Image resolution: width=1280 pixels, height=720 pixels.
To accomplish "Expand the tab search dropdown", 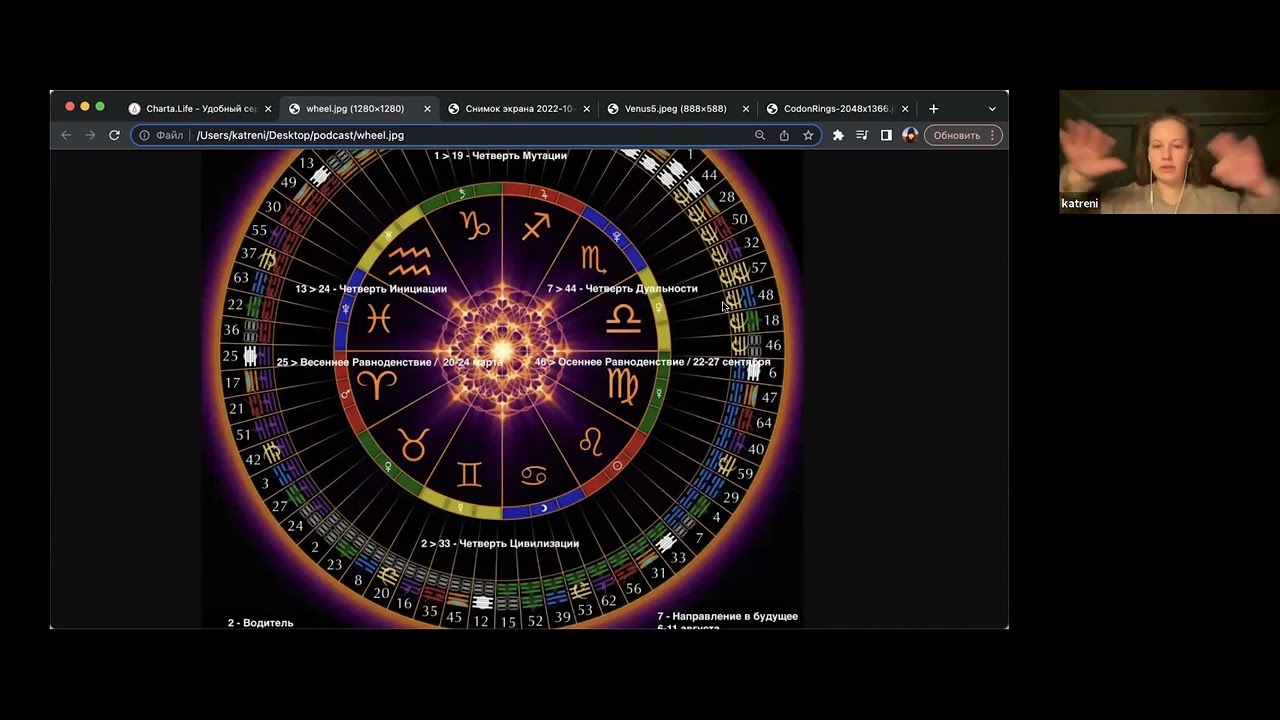I will pyautogui.click(x=992, y=108).
